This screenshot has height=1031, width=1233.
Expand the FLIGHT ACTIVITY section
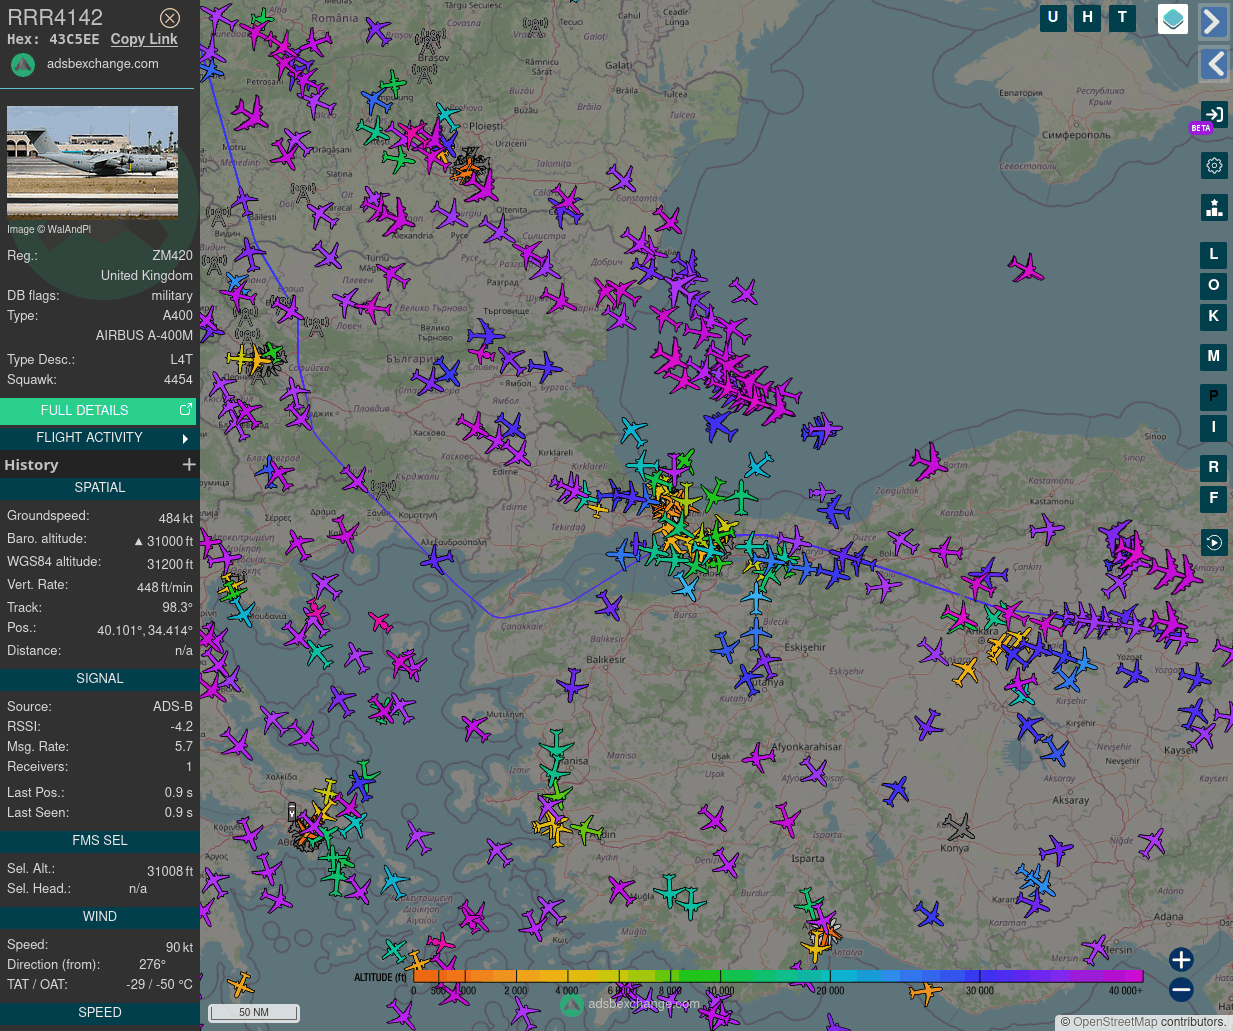[x=98, y=438]
